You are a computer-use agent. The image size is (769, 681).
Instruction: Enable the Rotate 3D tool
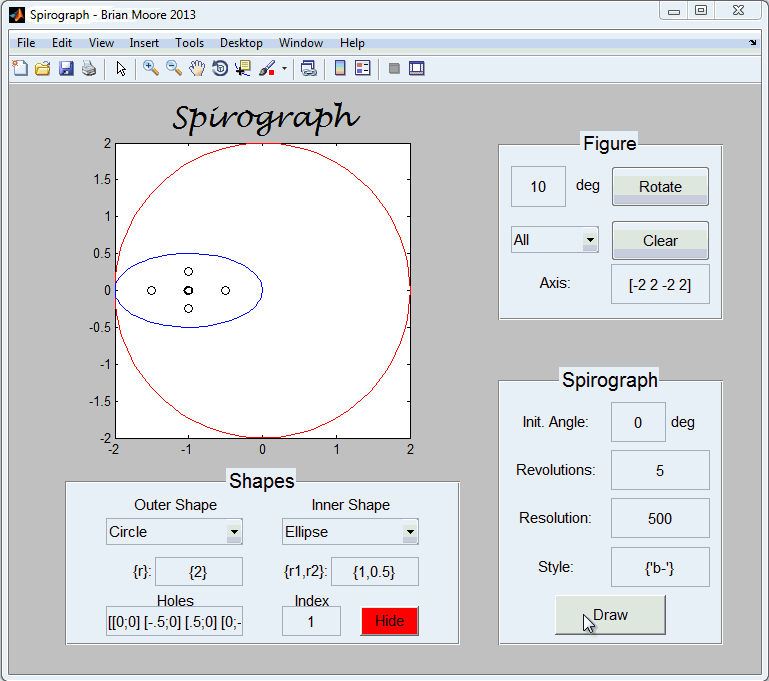[x=220, y=69]
